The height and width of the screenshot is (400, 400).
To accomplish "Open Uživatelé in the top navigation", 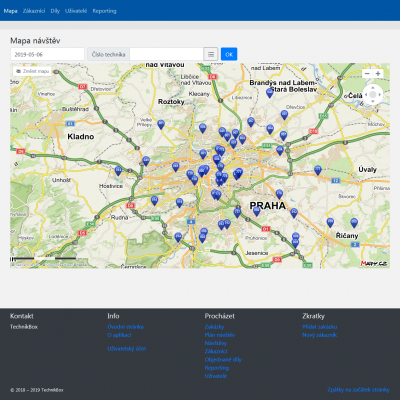I will [x=76, y=11].
